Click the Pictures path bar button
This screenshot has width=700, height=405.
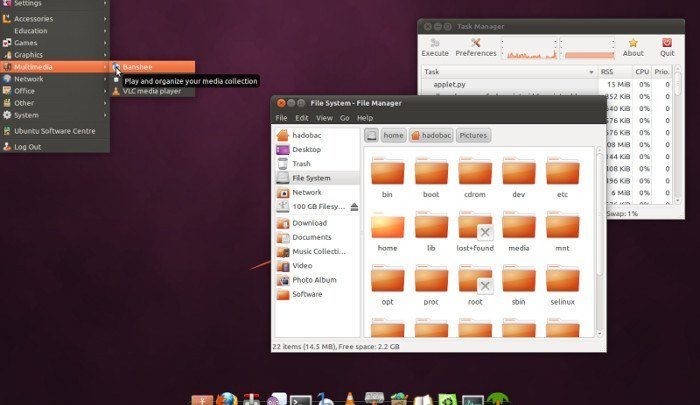(473, 135)
